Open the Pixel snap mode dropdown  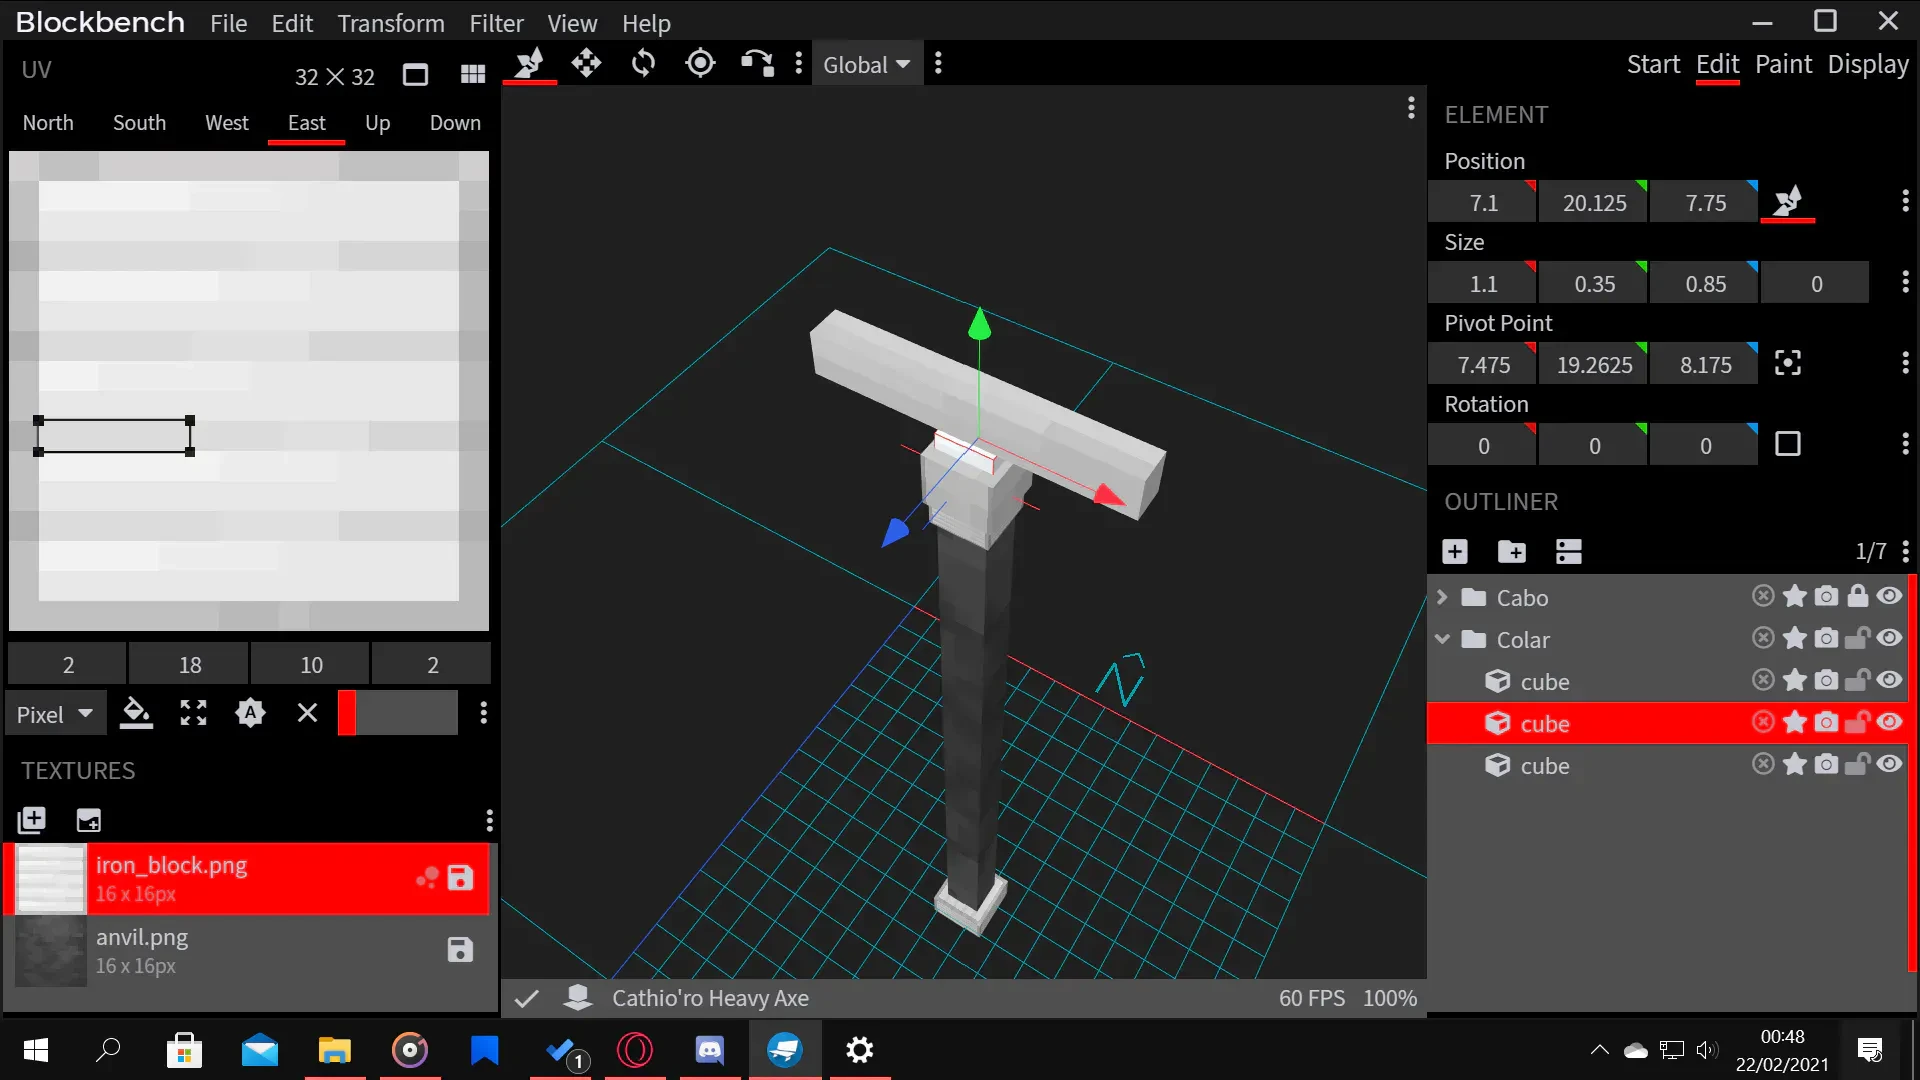(x=55, y=715)
